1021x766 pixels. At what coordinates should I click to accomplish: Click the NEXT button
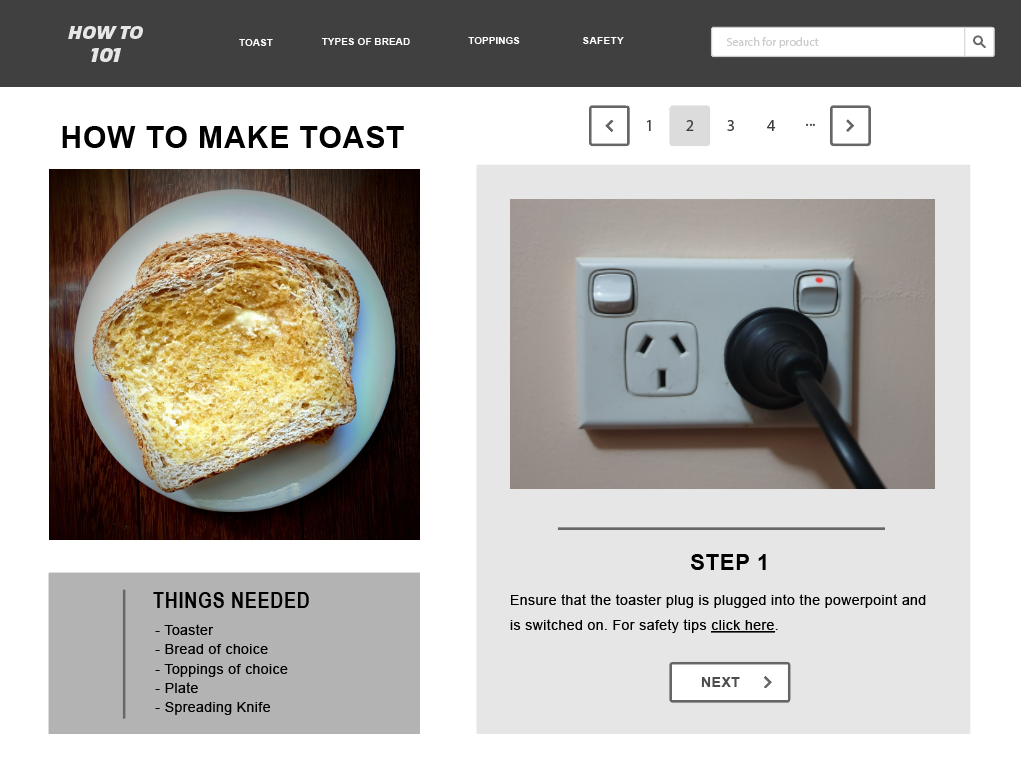coord(729,682)
